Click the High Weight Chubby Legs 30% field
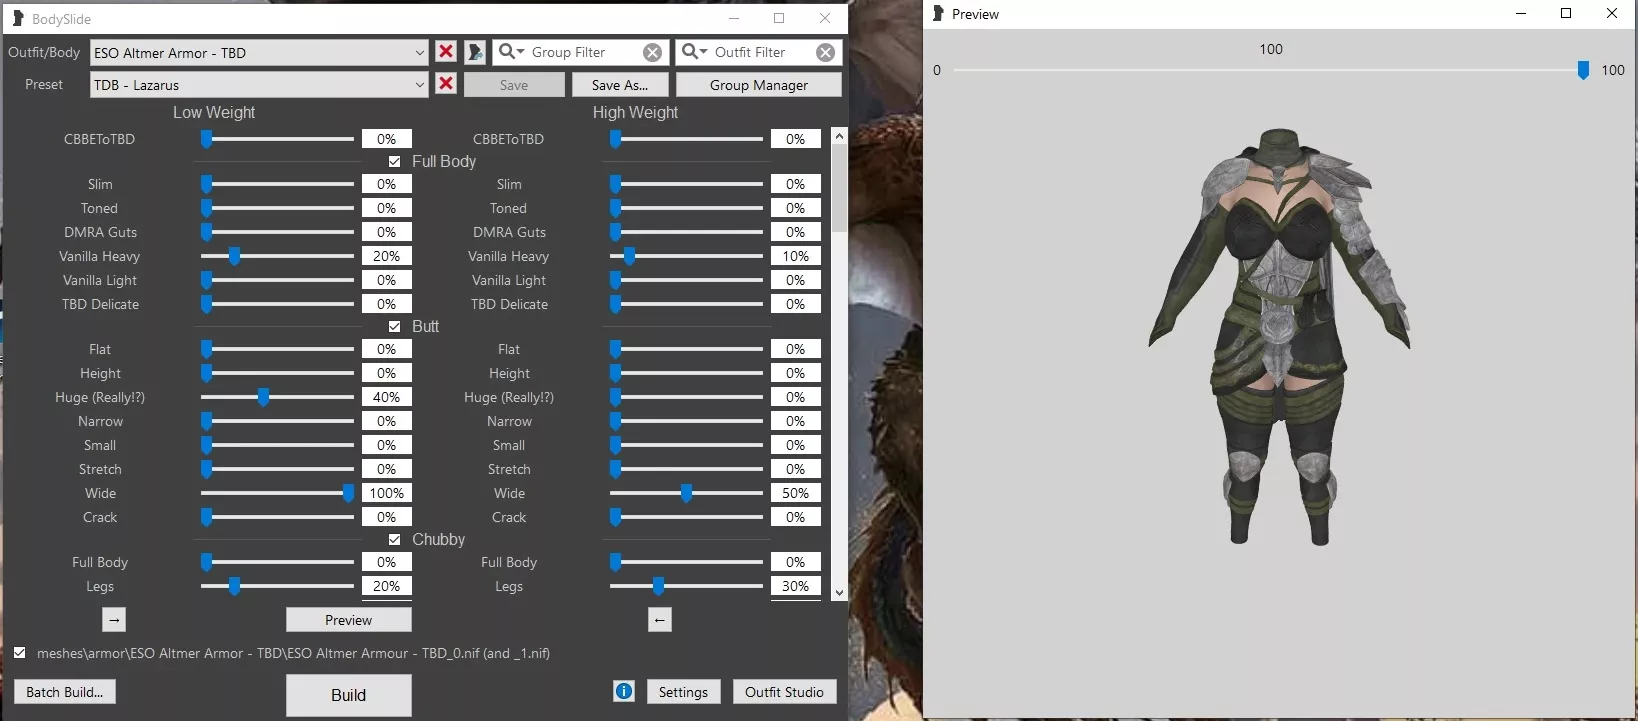 point(795,586)
